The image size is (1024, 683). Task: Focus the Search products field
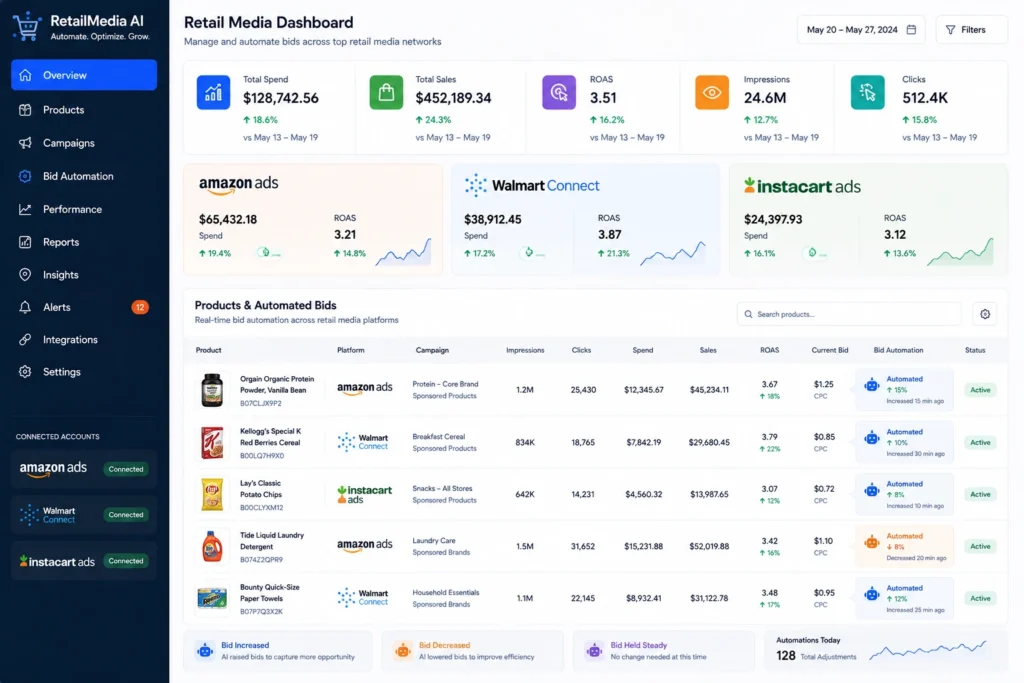849,314
